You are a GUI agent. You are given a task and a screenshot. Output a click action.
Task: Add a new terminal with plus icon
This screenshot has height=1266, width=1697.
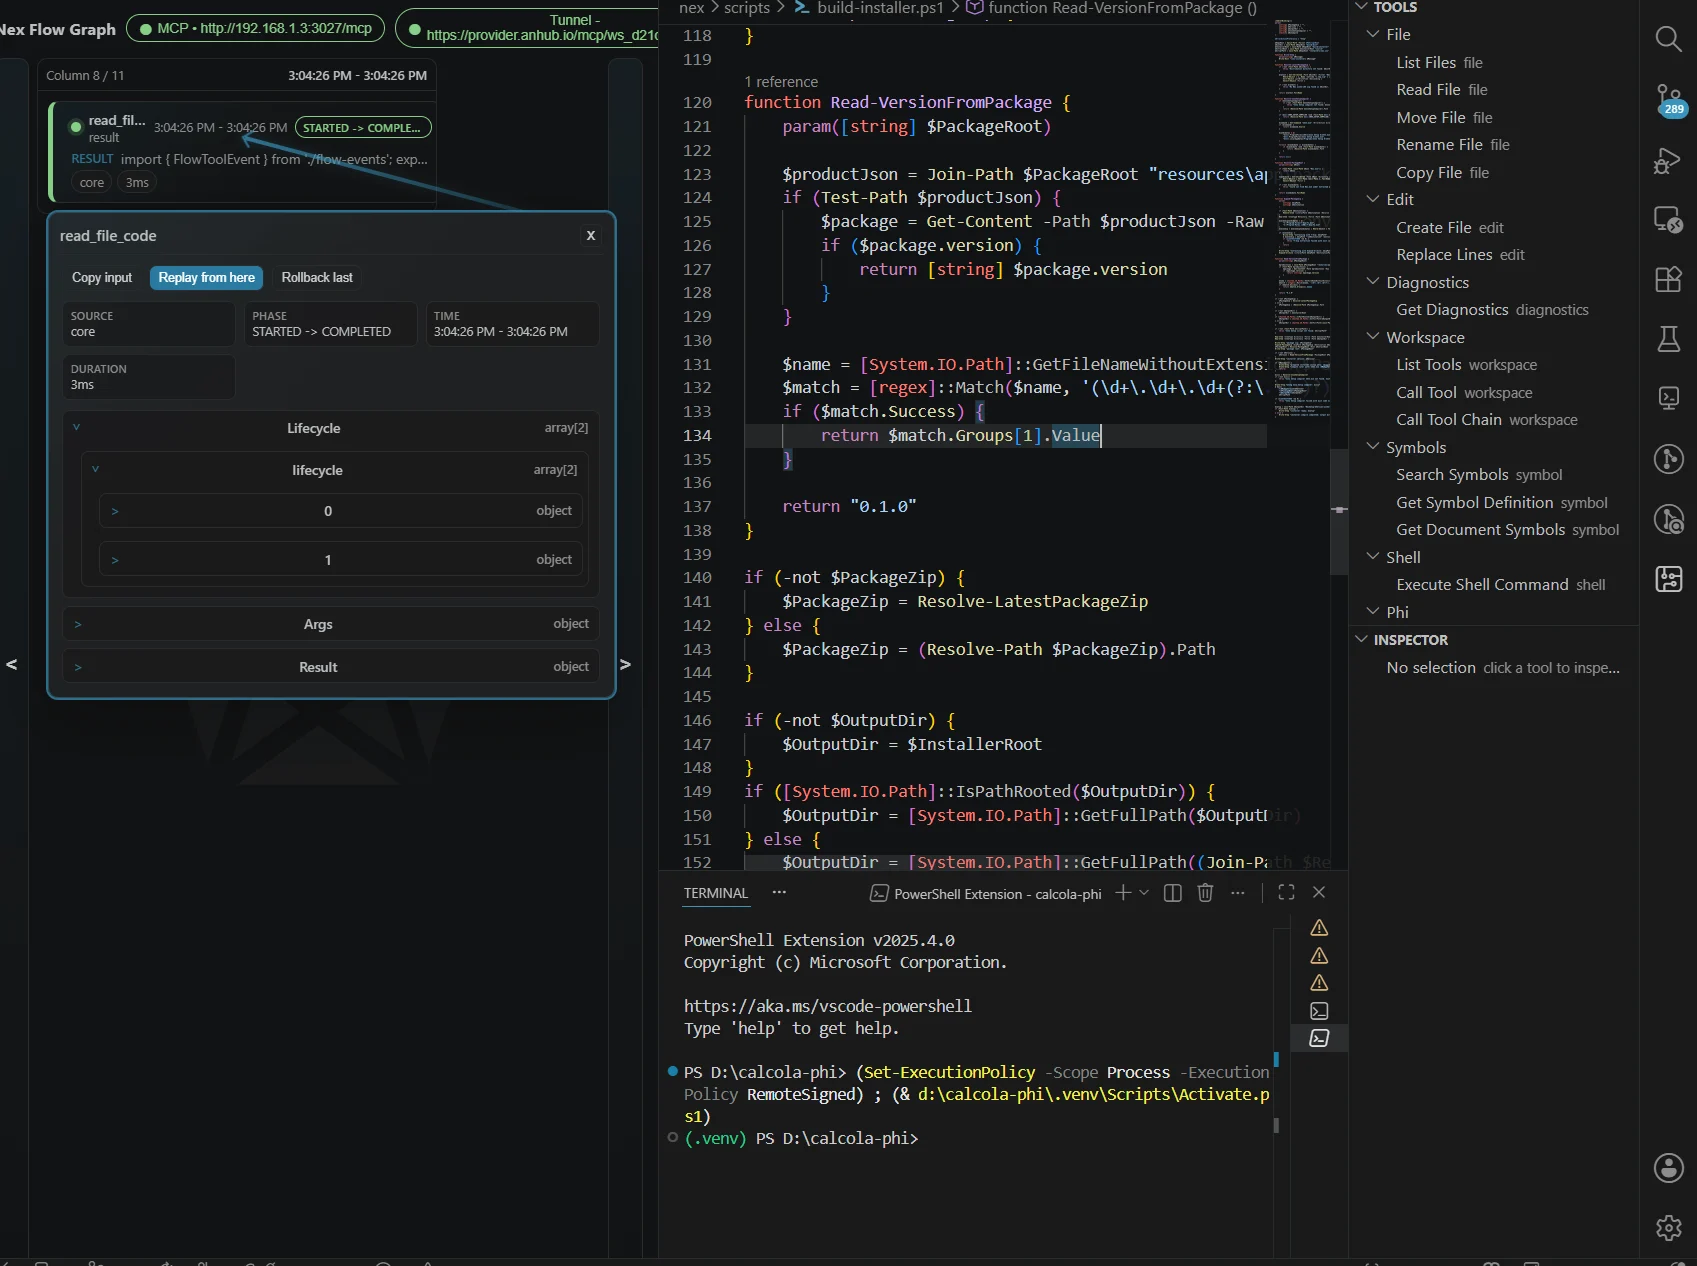[x=1123, y=893]
